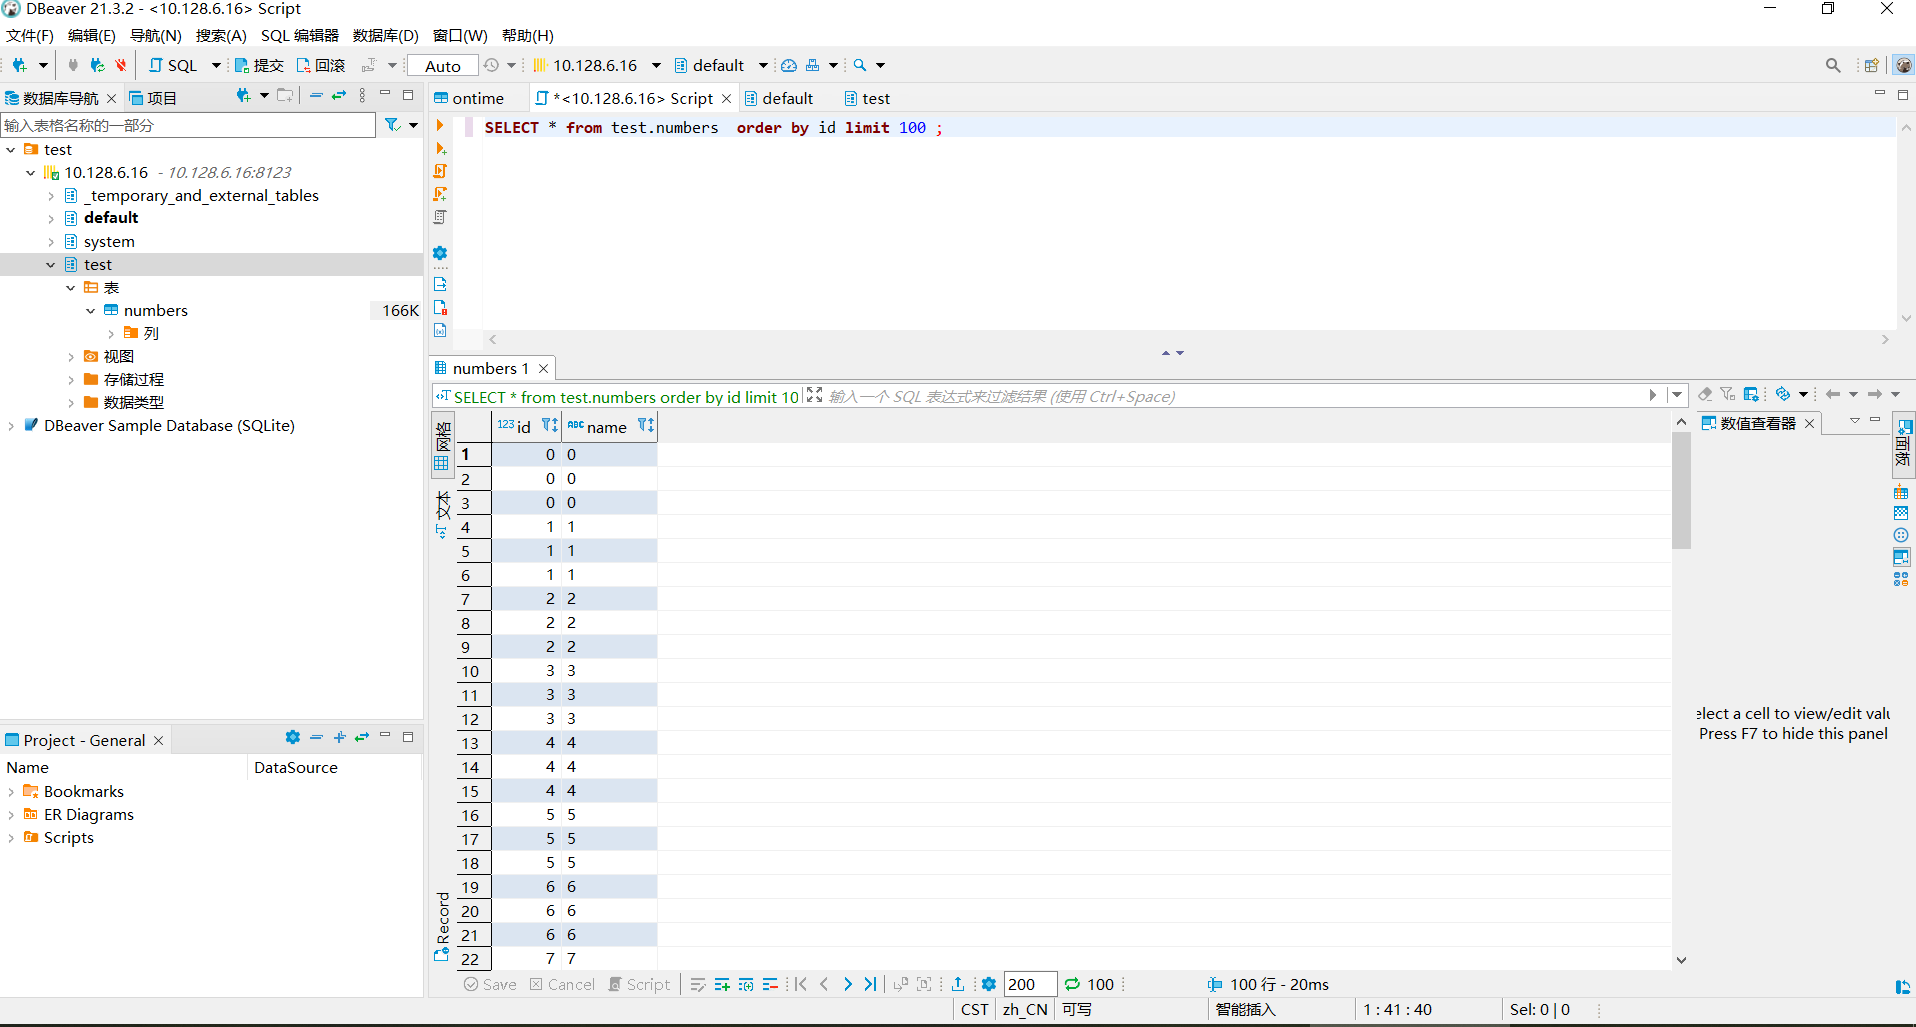The width and height of the screenshot is (1916, 1027).
Task: Click the Save button below results
Action: click(x=489, y=984)
